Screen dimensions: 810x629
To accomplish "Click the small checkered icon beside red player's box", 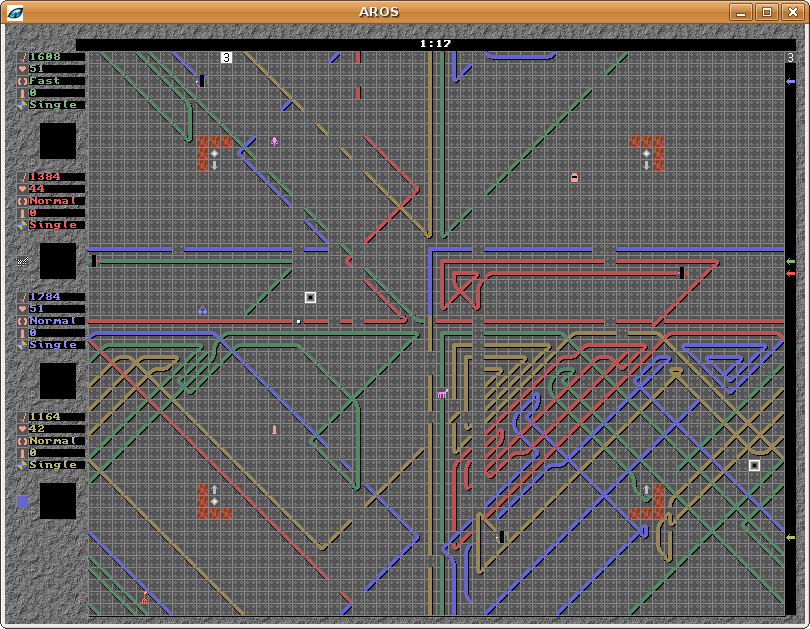I will click(x=23, y=261).
